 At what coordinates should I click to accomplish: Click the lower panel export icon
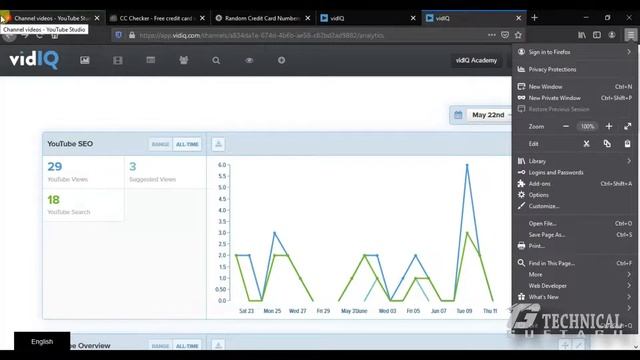click(218, 345)
